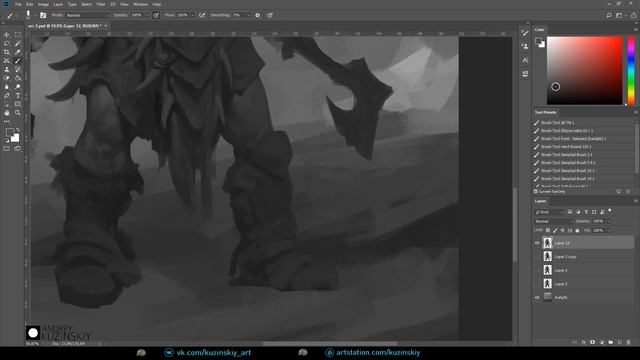Click Layer 2 copy thumbnail
Image resolution: width=640 pixels, height=360 pixels.
(547, 256)
